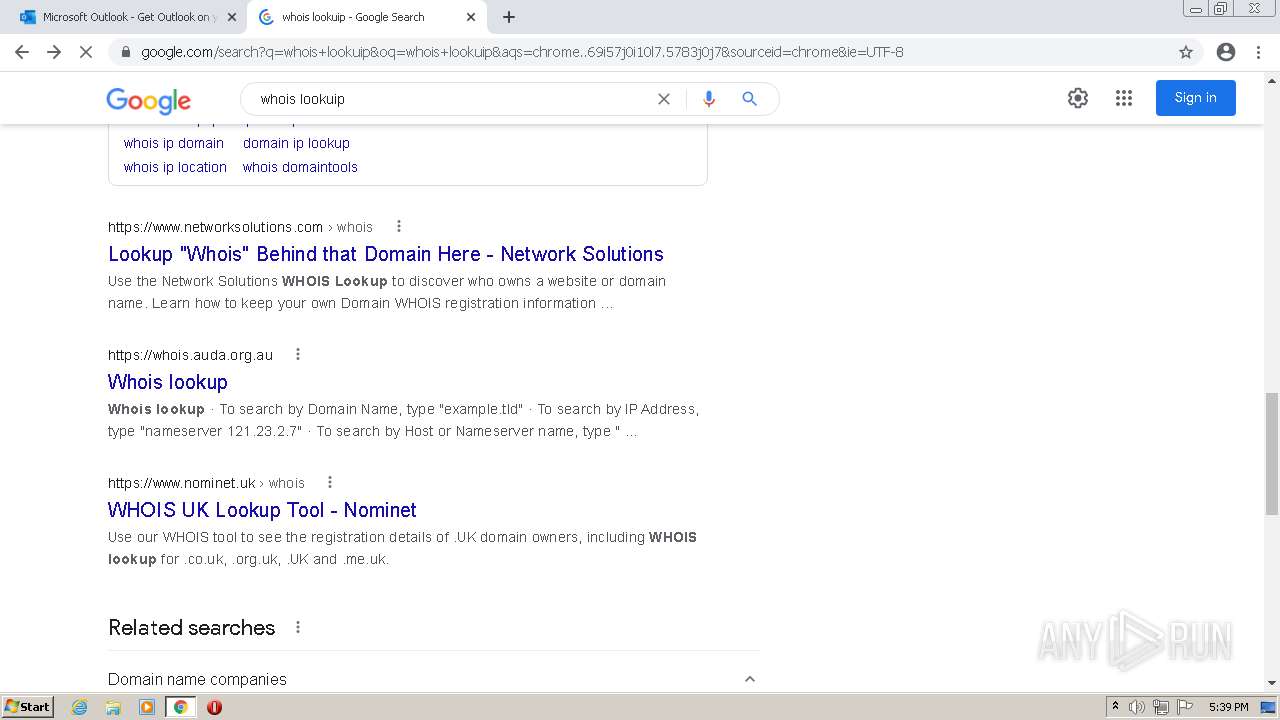Go back to the previous page

22,52
